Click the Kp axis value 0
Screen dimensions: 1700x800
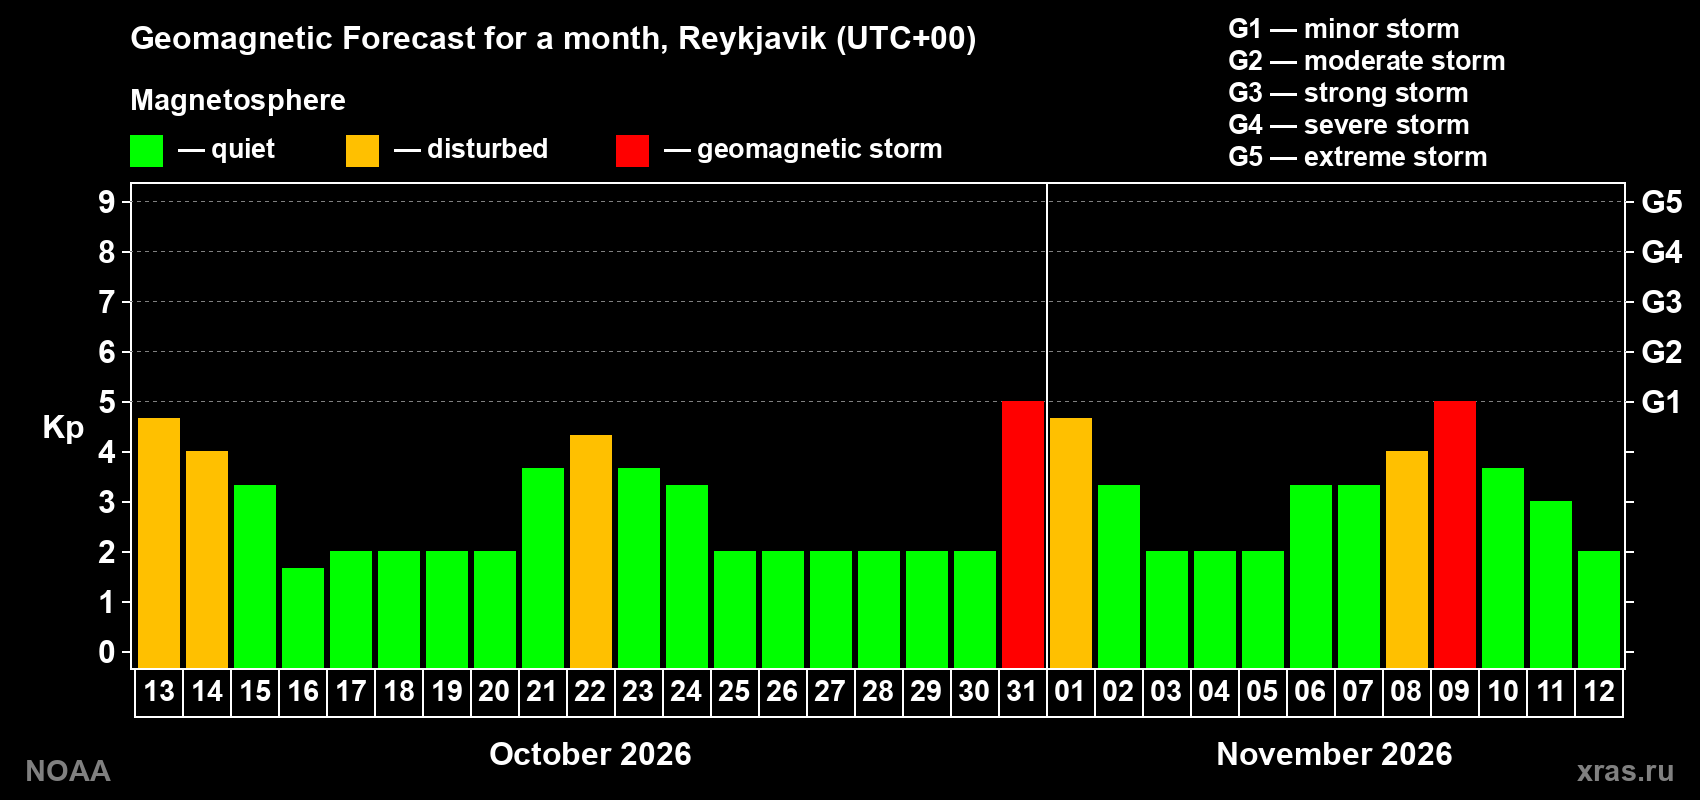pos(107,652)
